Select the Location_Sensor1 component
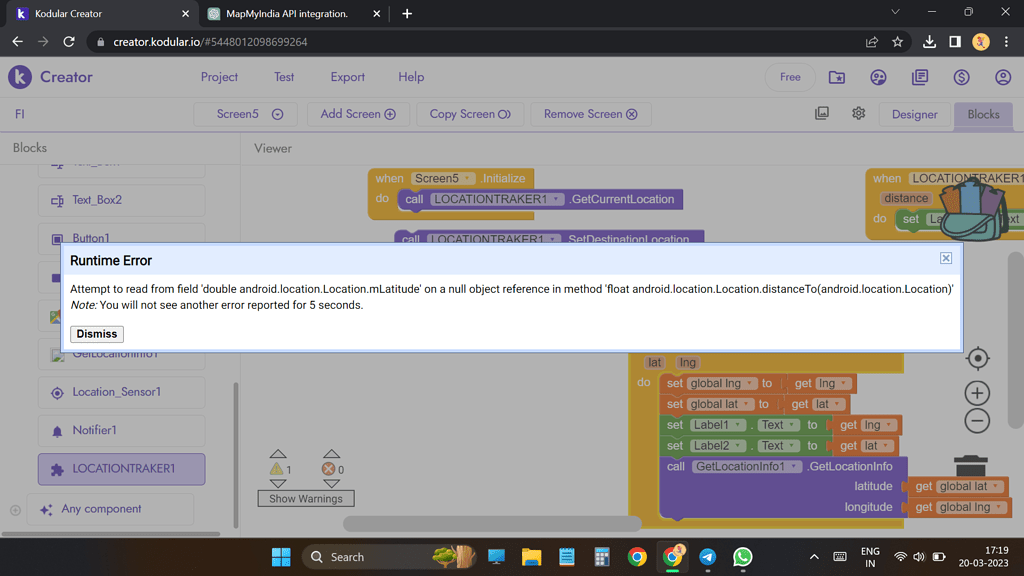This screenshot has height=576, width=1024. point(121,392)
